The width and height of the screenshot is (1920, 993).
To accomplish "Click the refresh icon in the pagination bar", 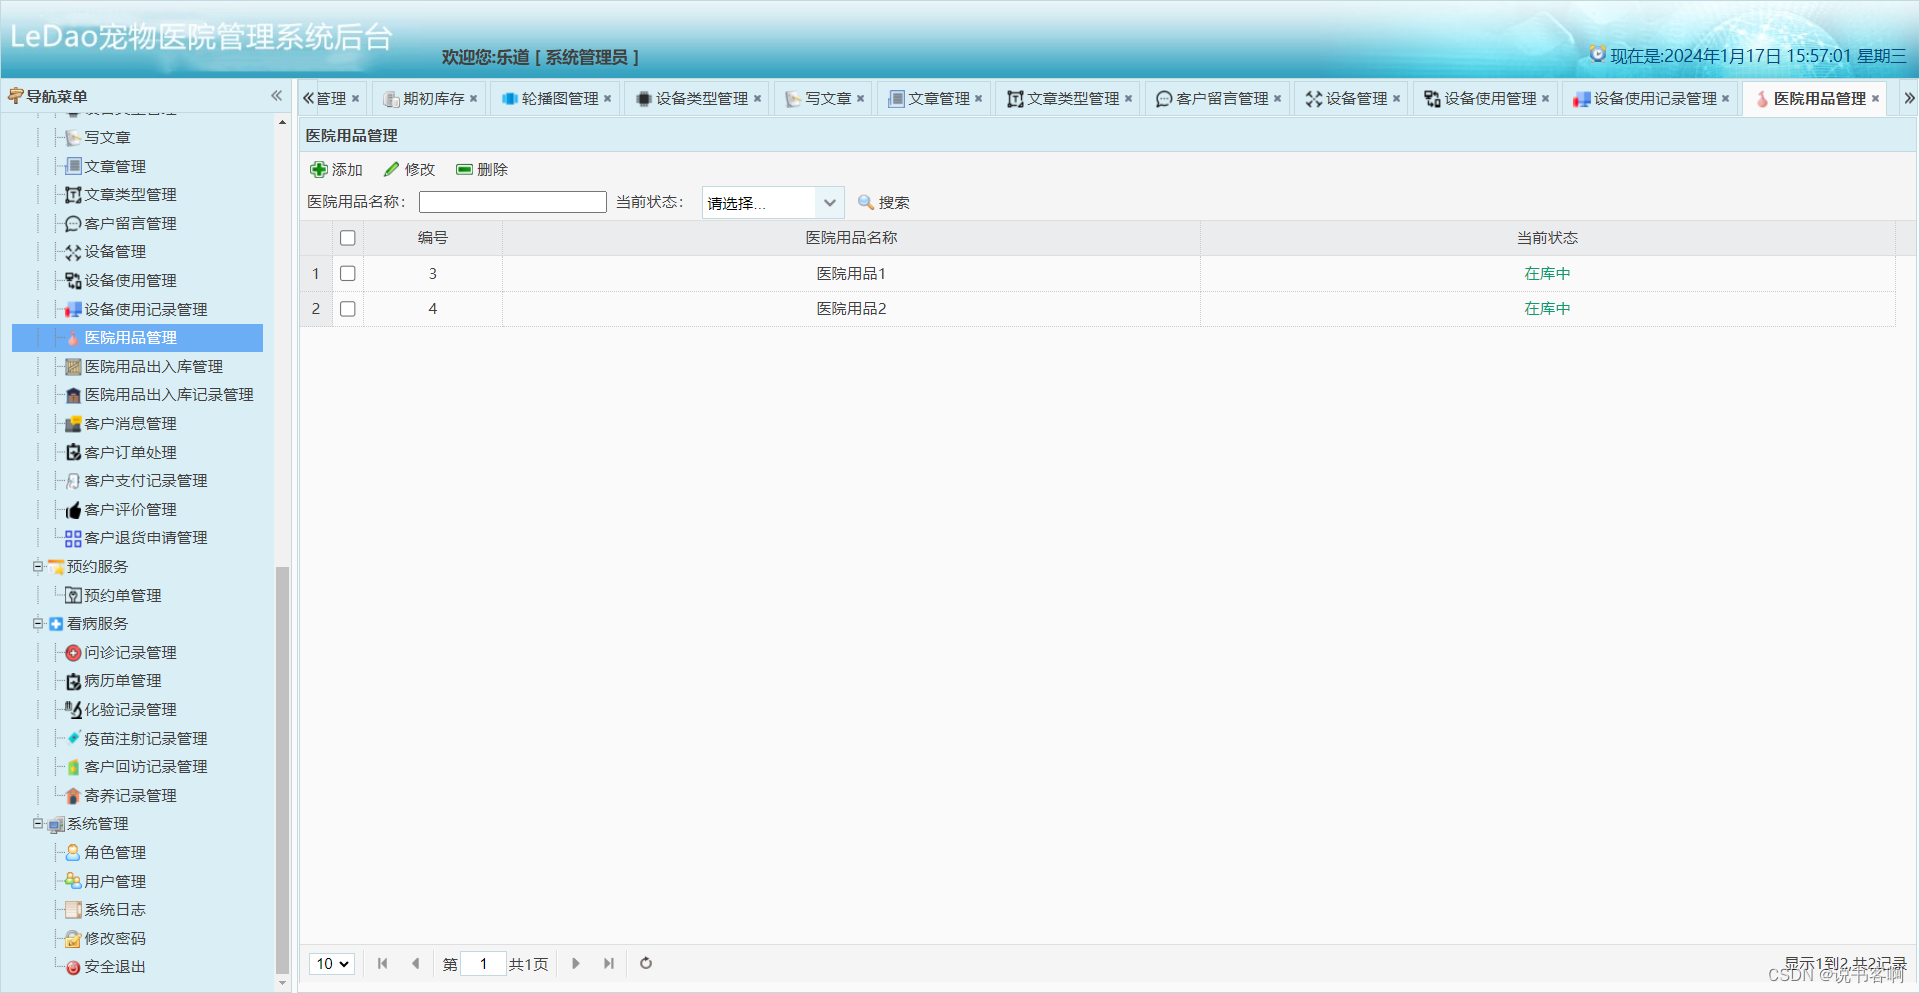I will click(645, 963).
